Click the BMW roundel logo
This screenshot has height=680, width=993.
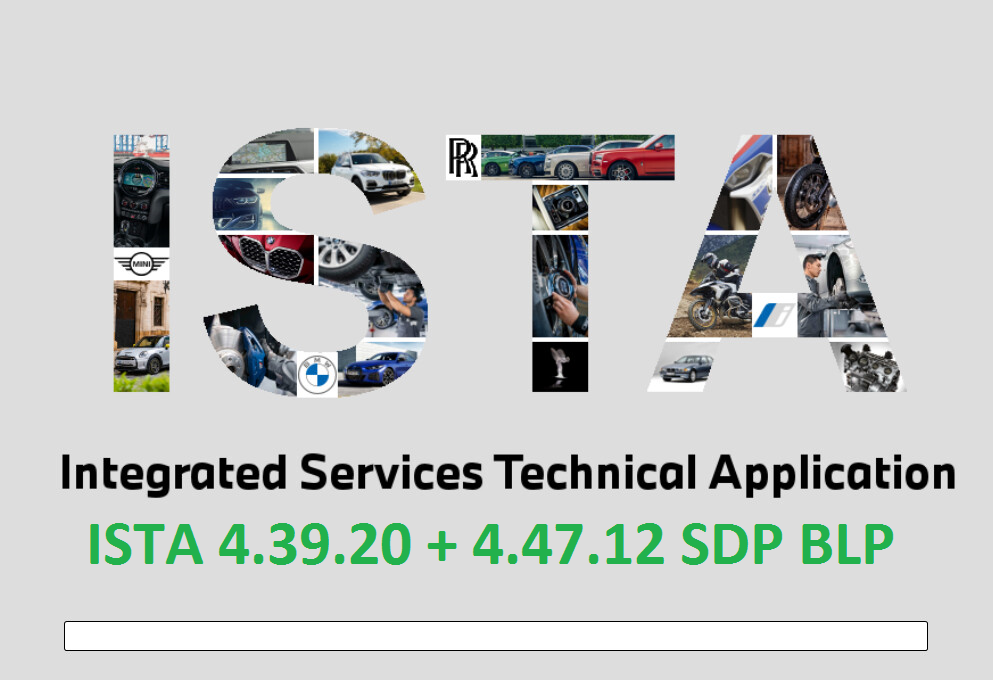point(317,377)
